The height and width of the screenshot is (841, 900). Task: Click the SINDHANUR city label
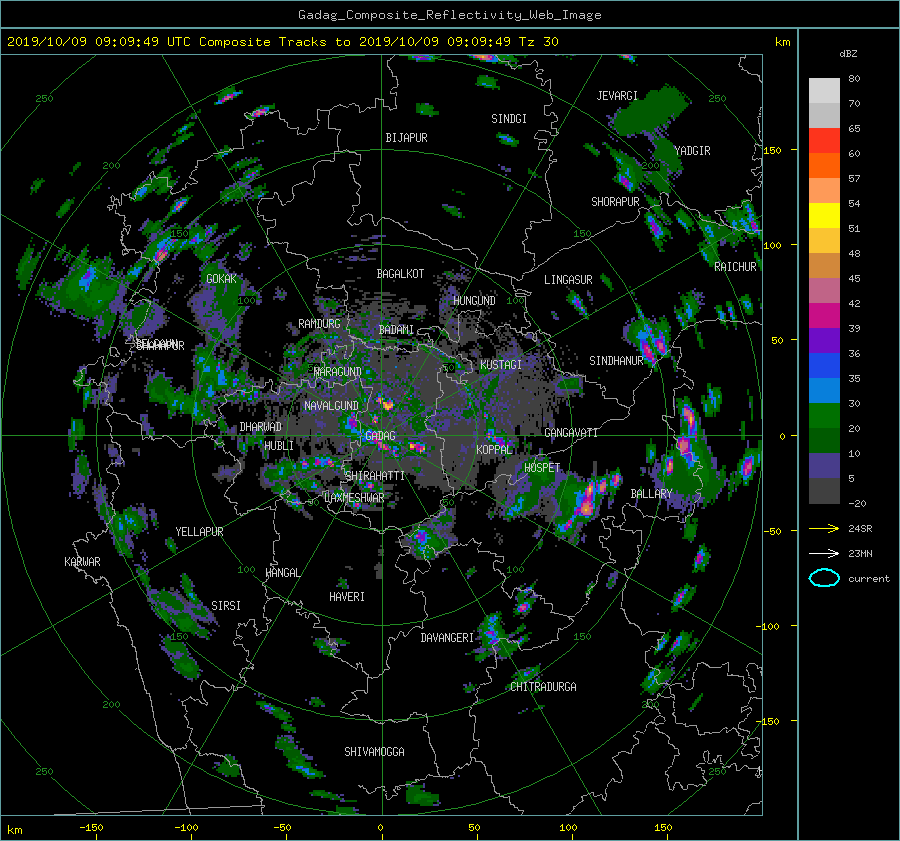(x=616, y=361)
